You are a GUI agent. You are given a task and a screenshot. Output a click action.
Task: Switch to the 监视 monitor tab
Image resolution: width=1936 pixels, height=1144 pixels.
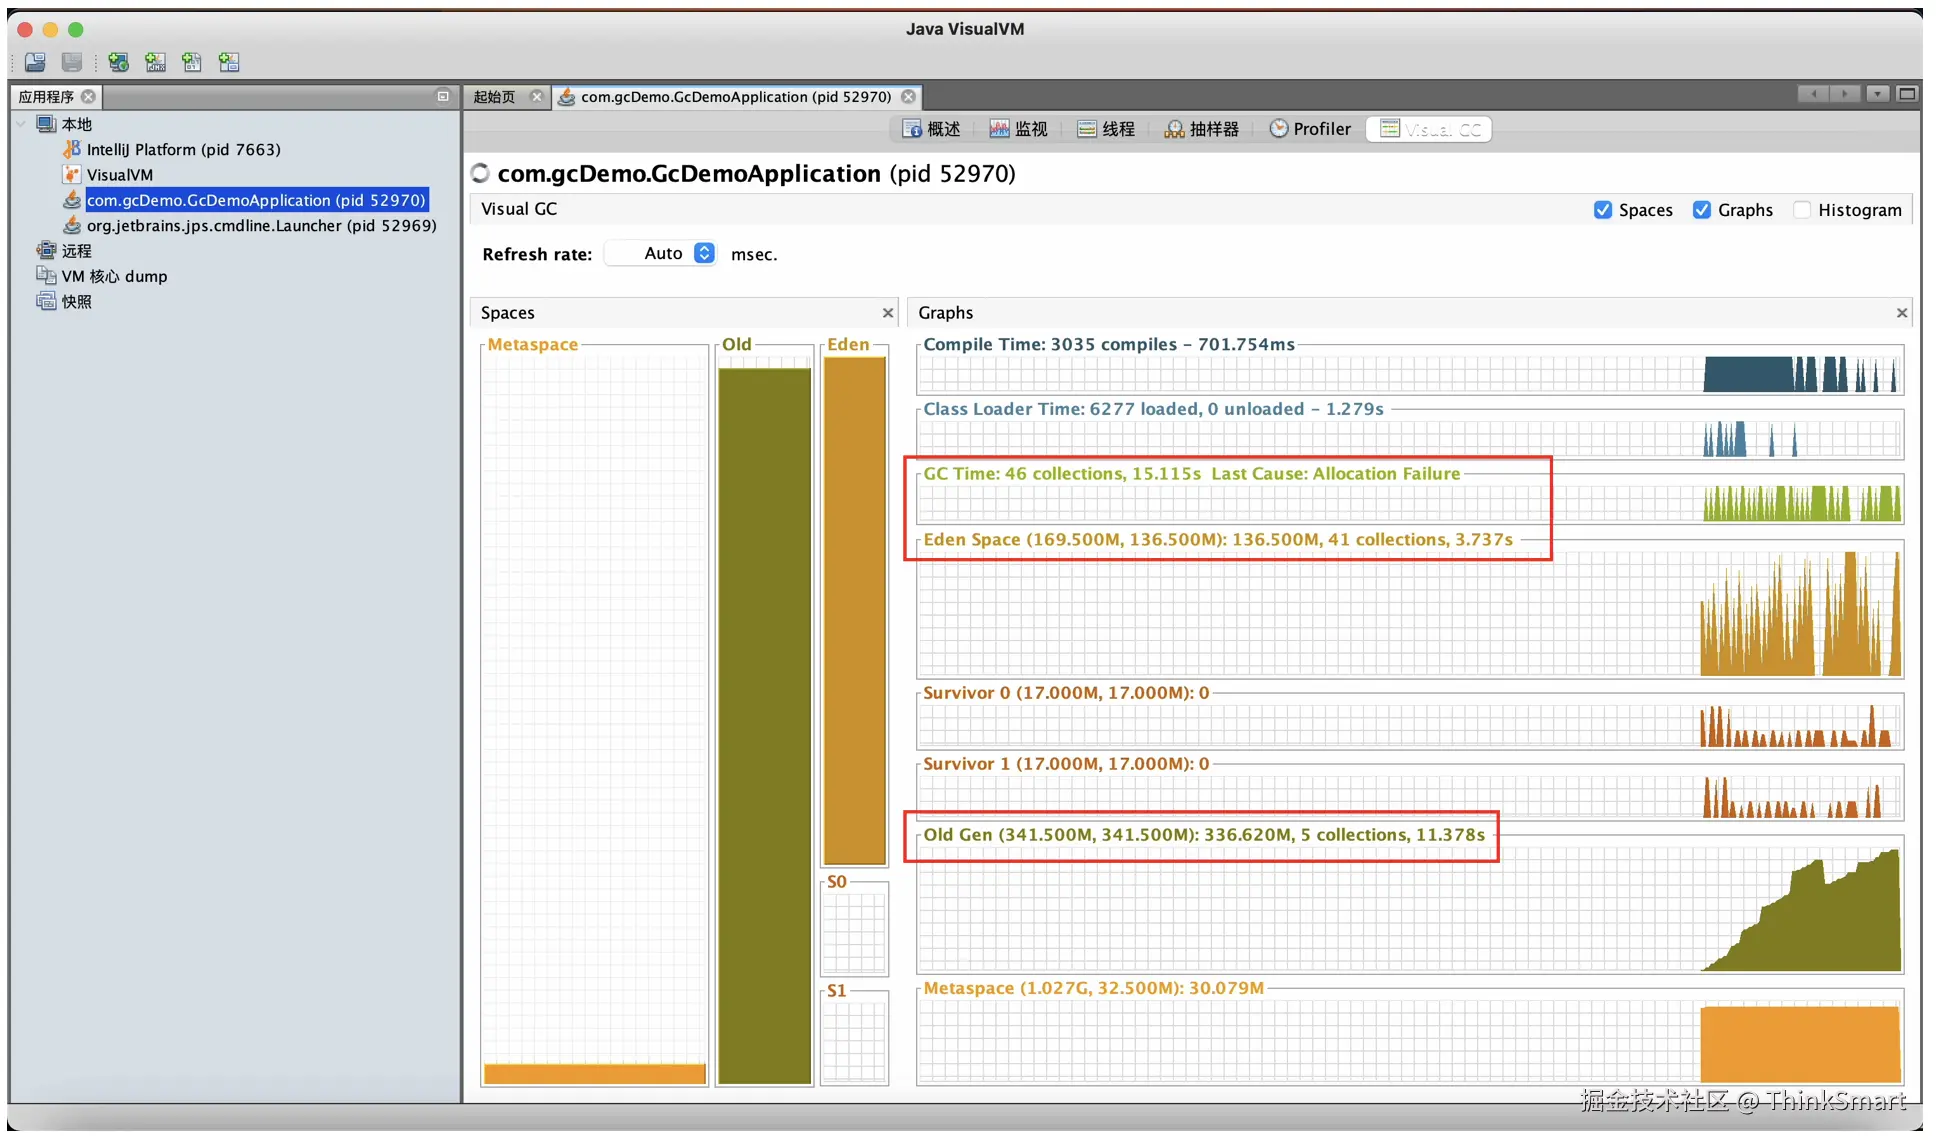point(1018,129)
